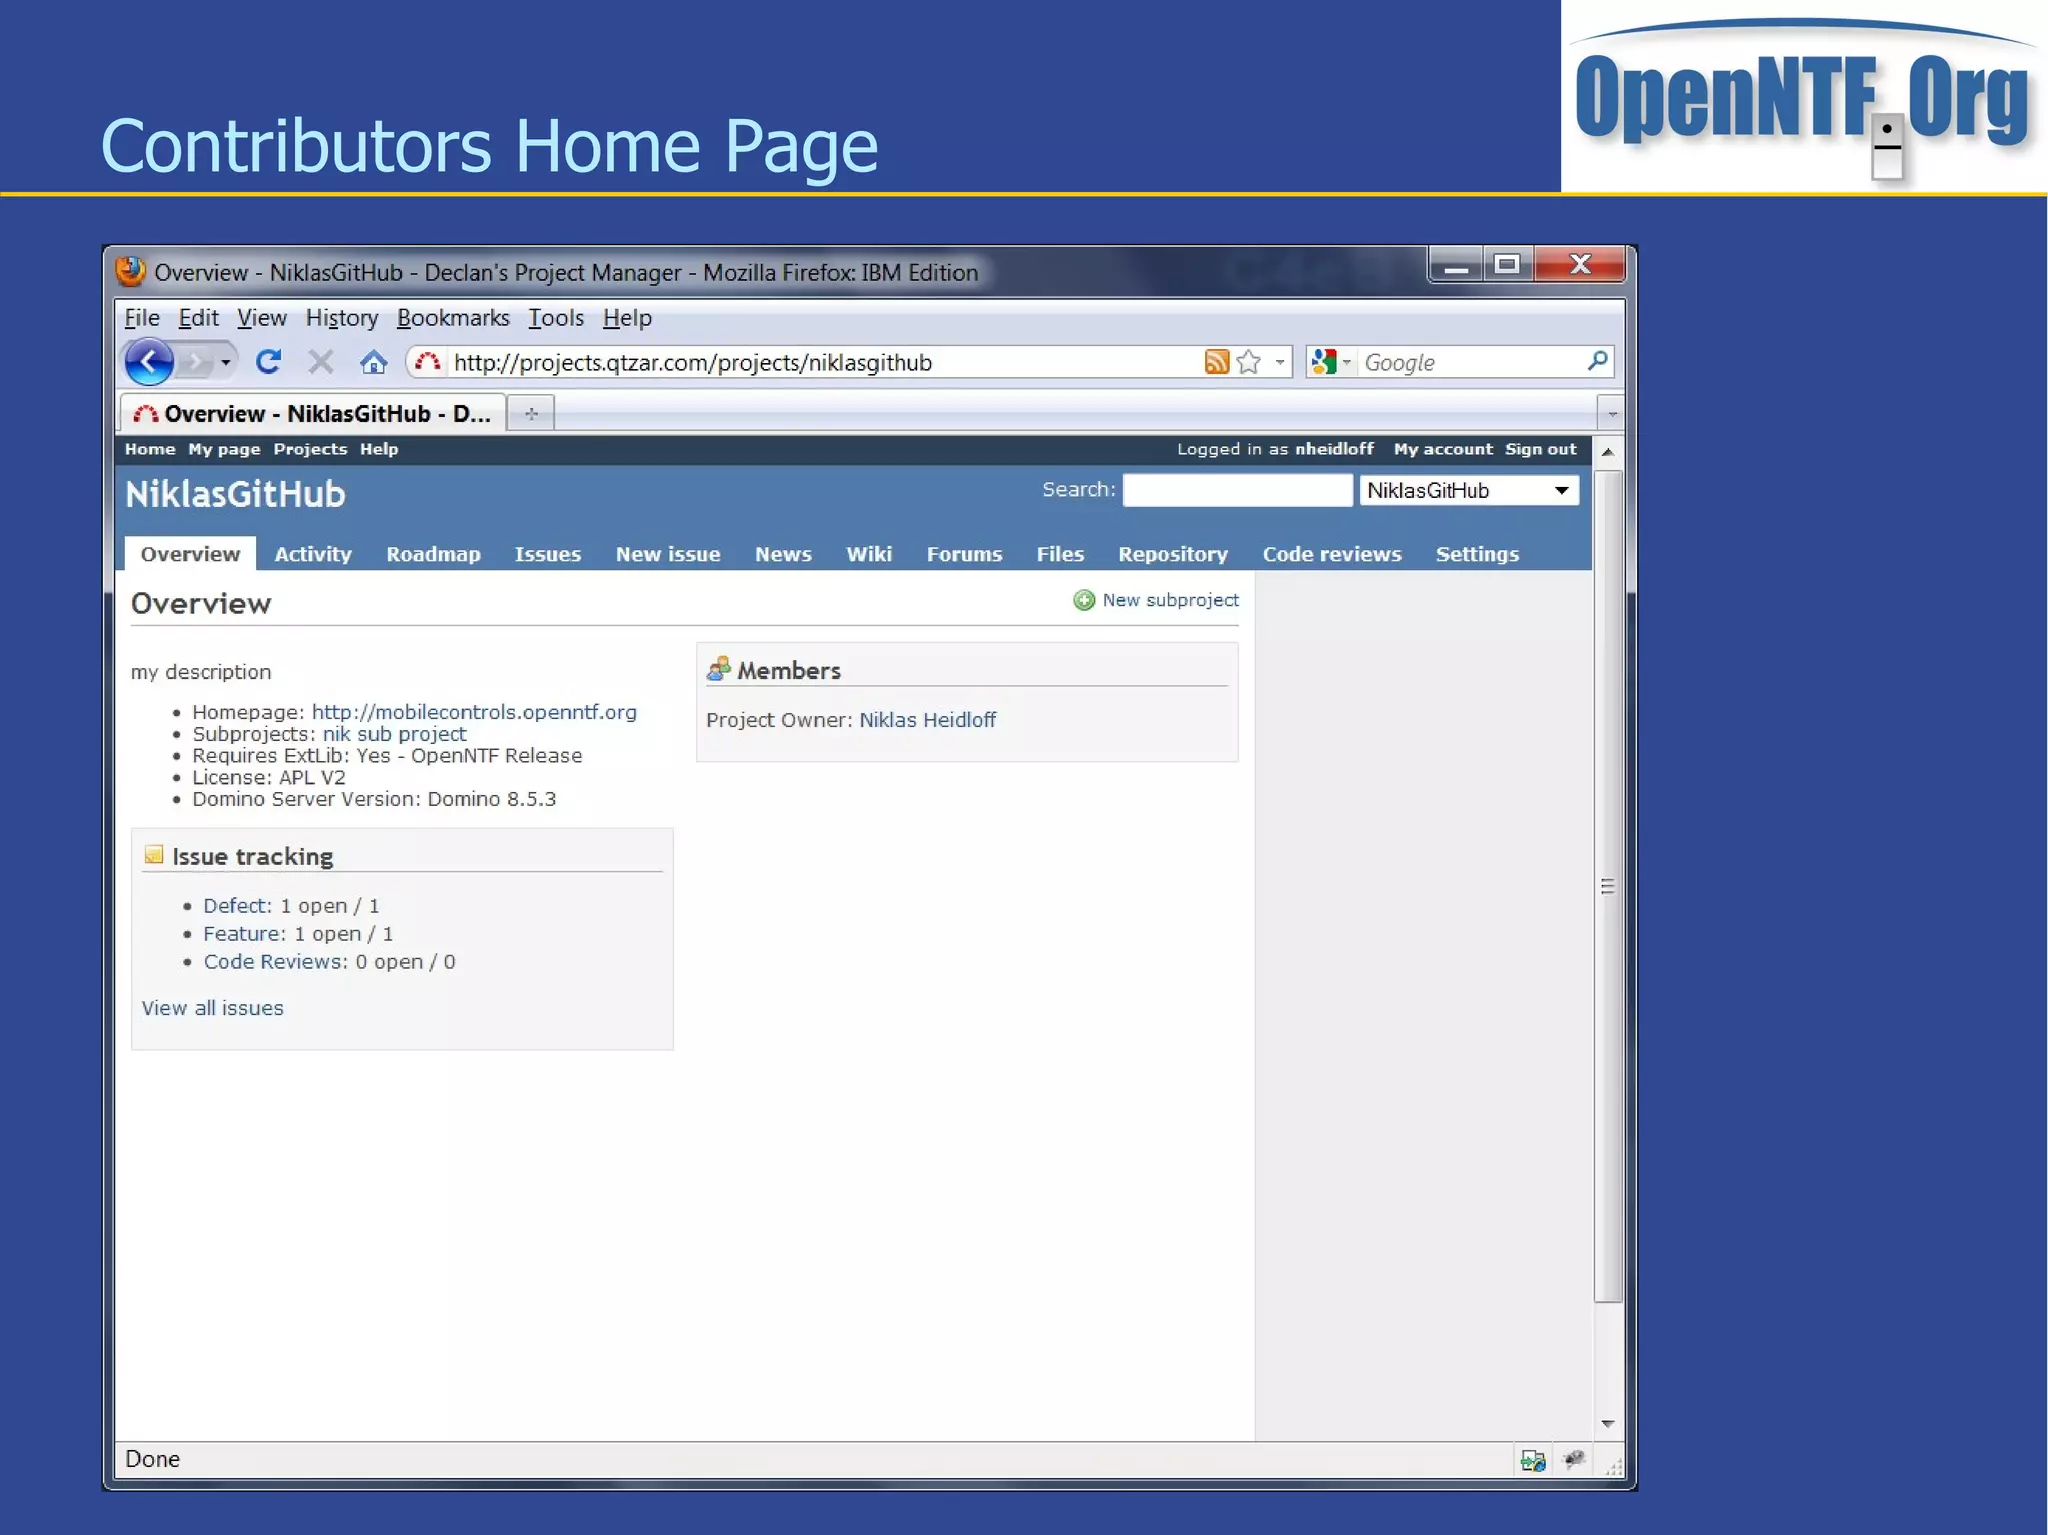Click the browser Back arrow button
This screenshot has height=1535, width=2048.
click(x=149, y=362)
